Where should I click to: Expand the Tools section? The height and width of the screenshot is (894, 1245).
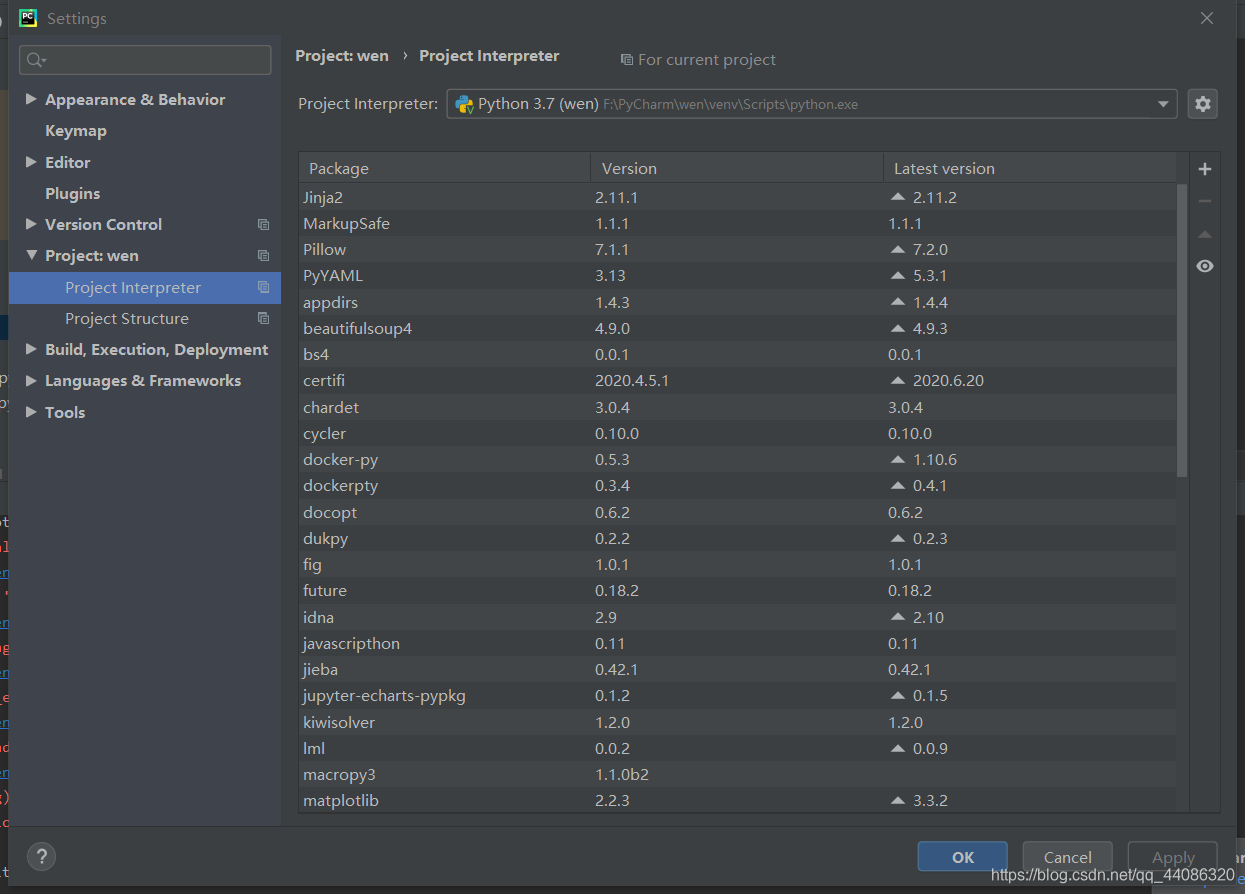(31, 412)
